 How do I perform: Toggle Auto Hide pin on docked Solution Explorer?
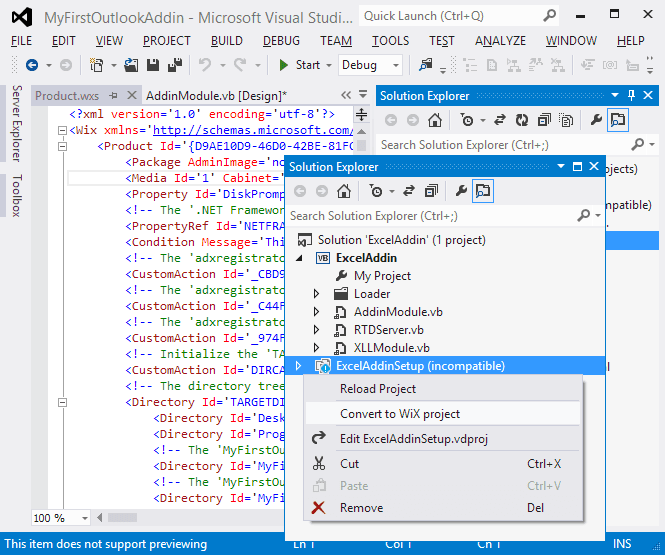coord(631,95)
